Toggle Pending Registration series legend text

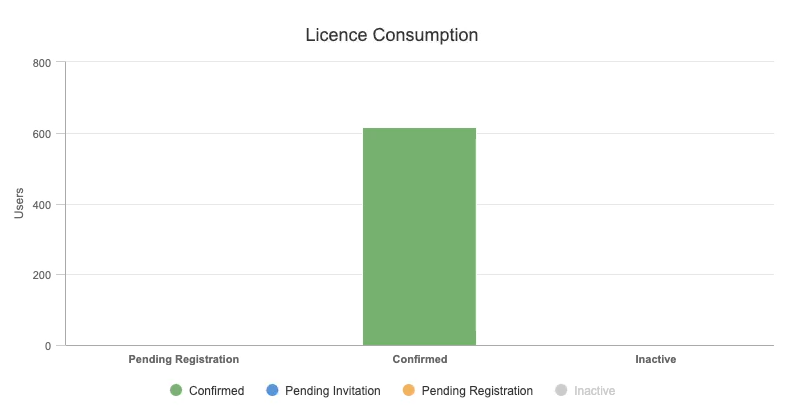pyautogui.click(x=477, y=391)
